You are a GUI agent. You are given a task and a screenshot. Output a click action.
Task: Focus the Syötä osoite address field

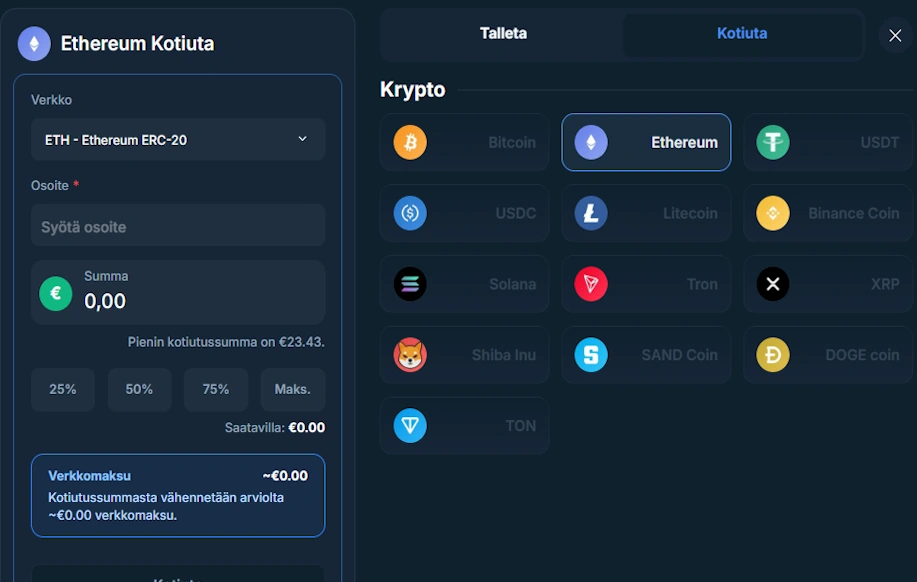(x=178, y=226)
